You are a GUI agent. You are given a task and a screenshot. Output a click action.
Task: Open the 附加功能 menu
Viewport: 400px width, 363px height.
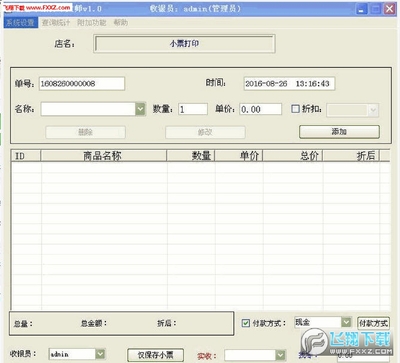click(92, 23)
